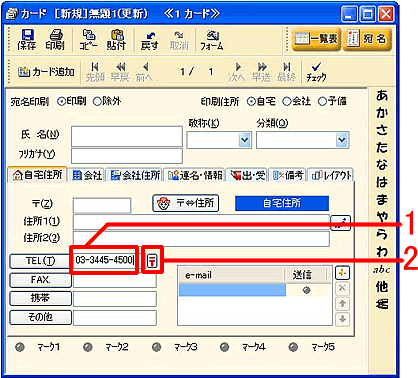The width and height of the screenshot is (418, 378).
Task: Click the あ index in kana sidebar
Action: point(382,96)
